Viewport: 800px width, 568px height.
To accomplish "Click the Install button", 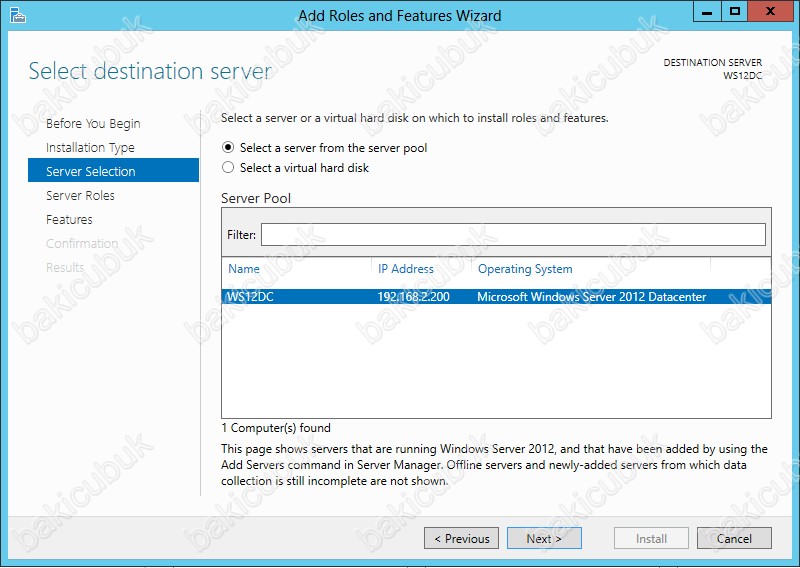I will click(651, 538).
